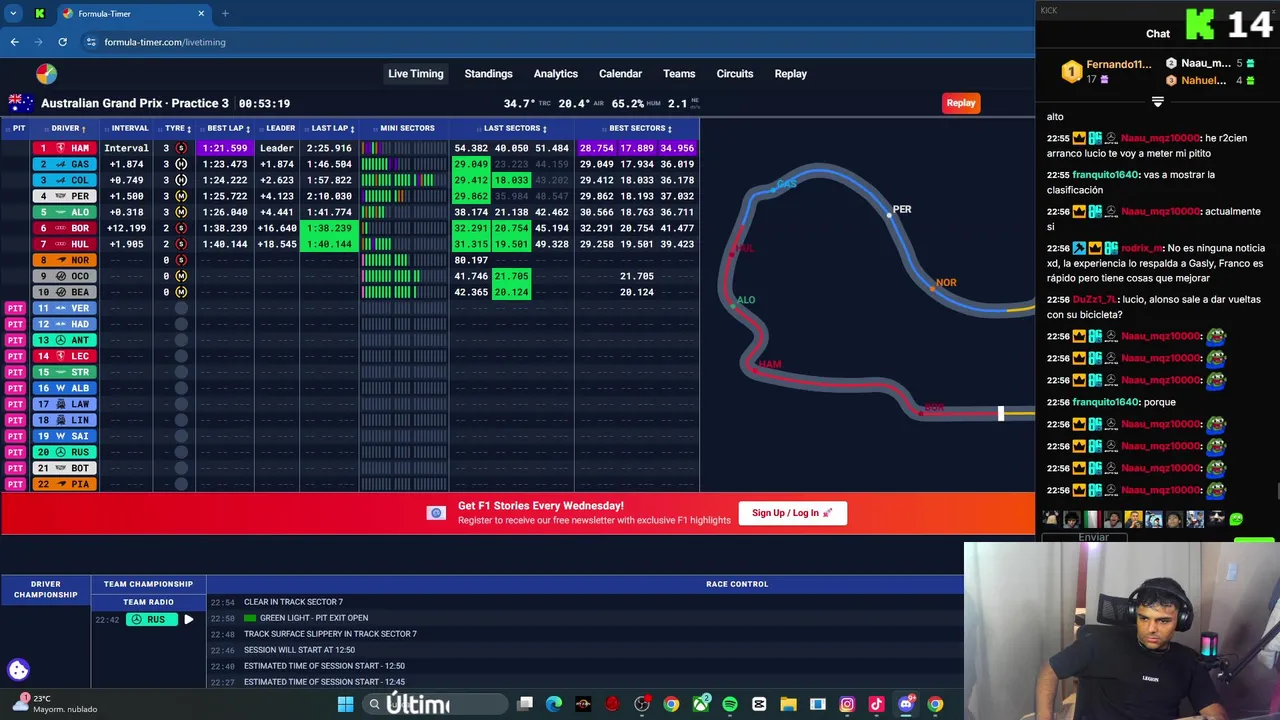1280x720 pixels.
Task: Open Microsoft Edge from the taskbar
Action: click(554, 704)
